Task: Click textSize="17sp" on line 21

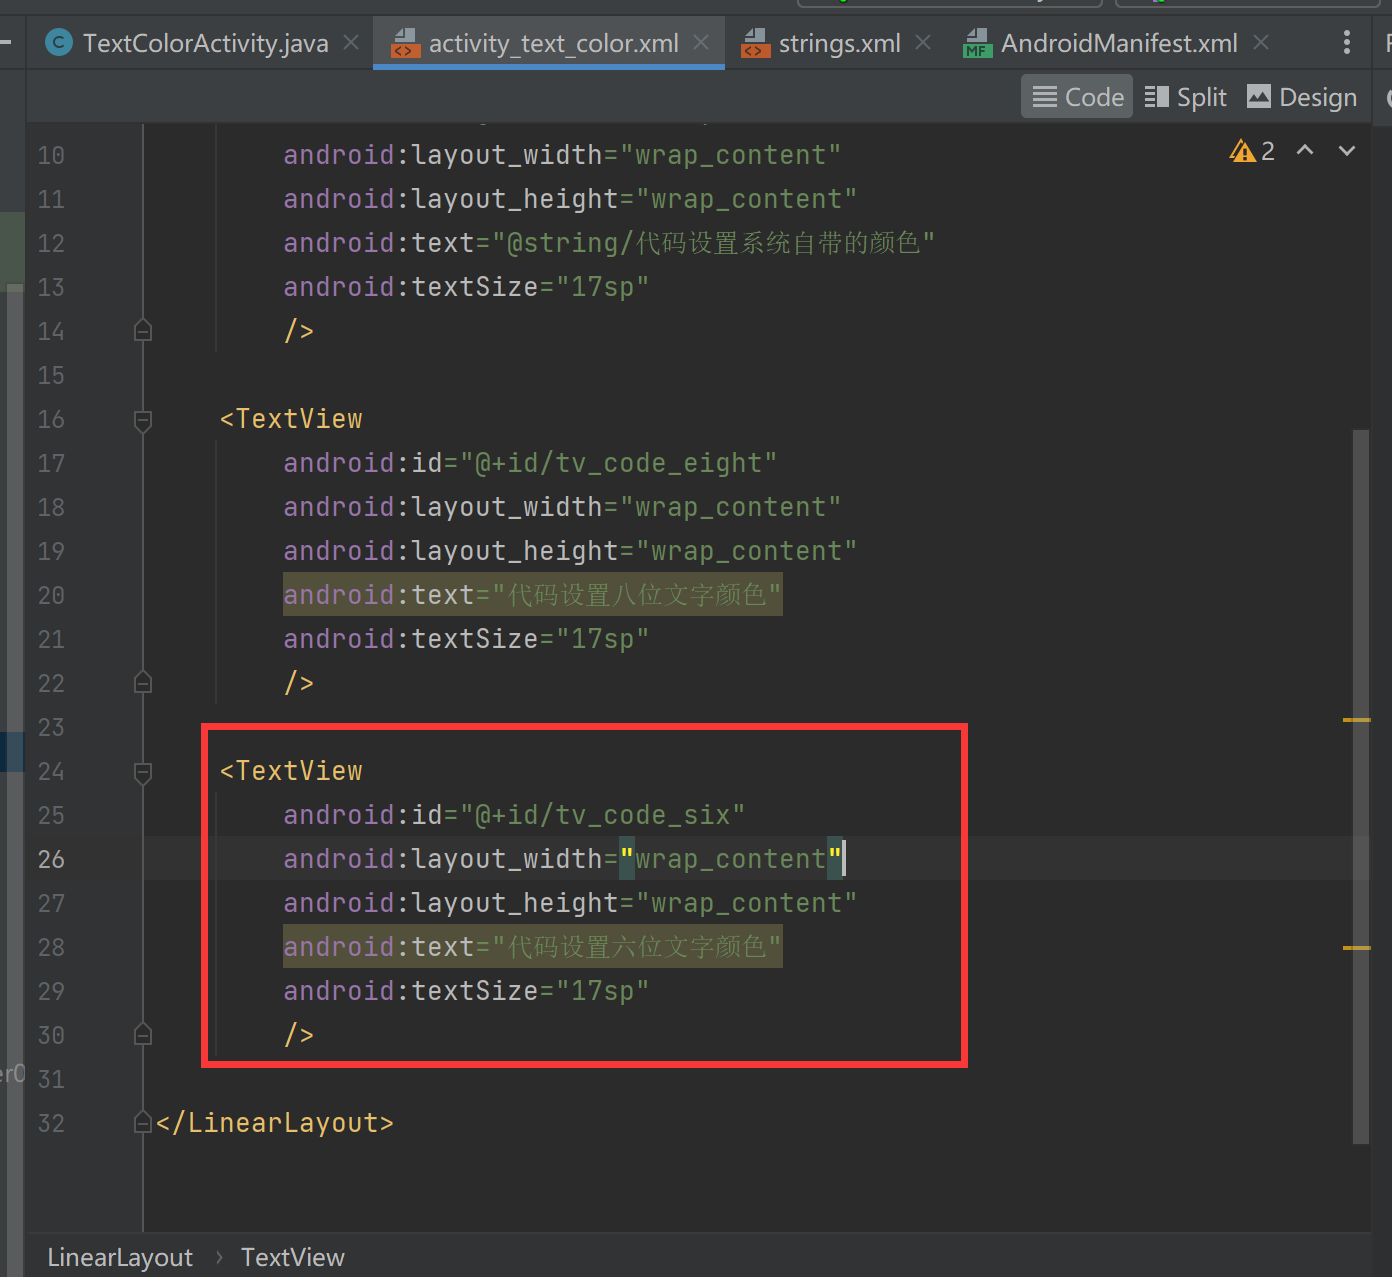Action: (466, 639)
